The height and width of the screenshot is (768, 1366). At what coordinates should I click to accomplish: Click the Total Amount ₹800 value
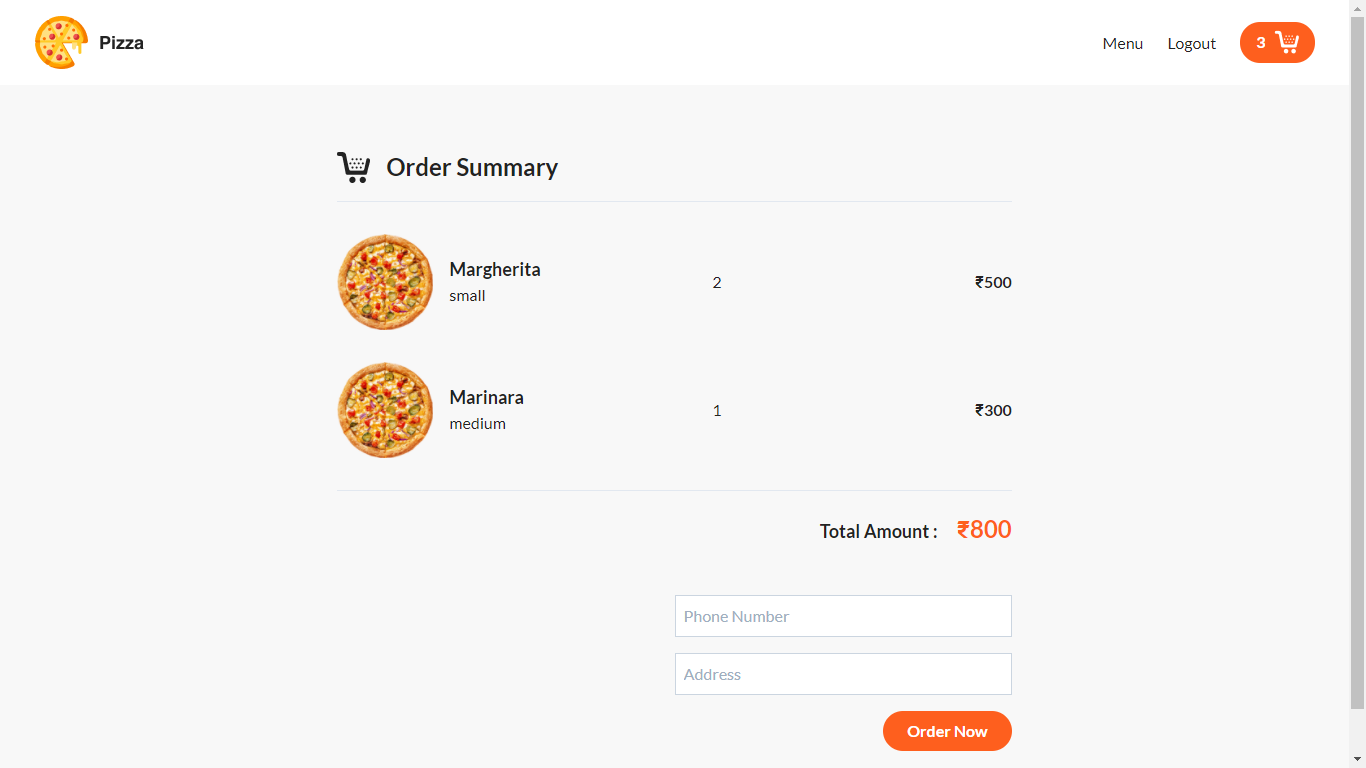pos(984,529)
